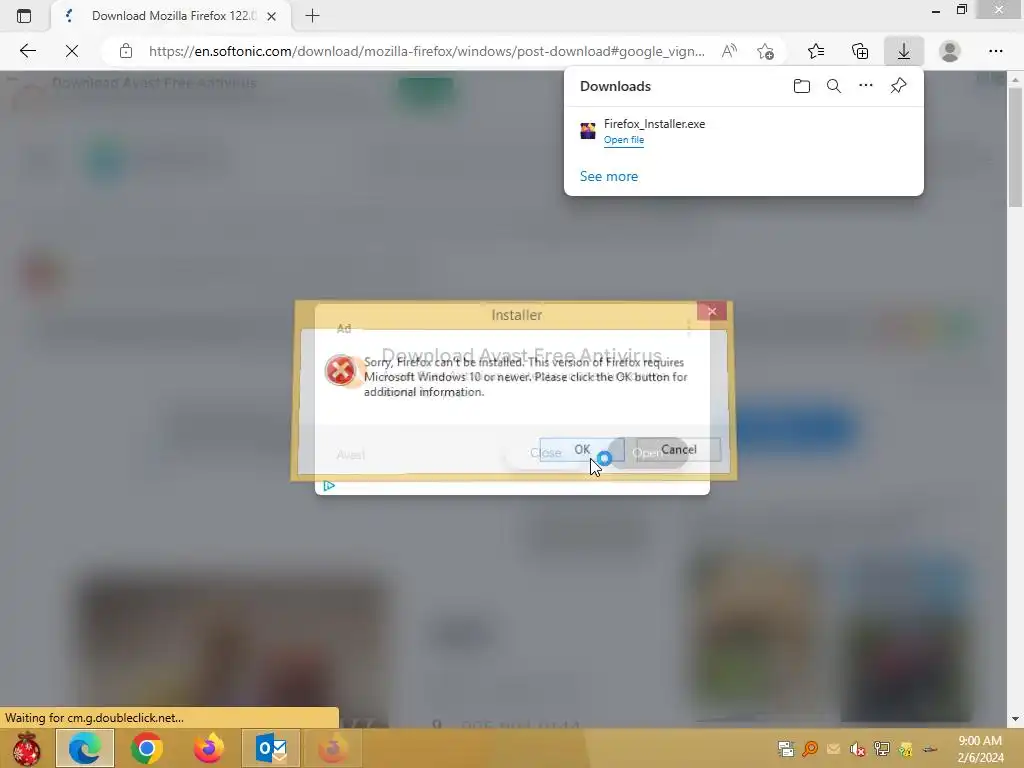Image resolution: width=1024 pixels, height=768 pixels.
Task: Open more options in Downloads panel
Action: point(865,86)
